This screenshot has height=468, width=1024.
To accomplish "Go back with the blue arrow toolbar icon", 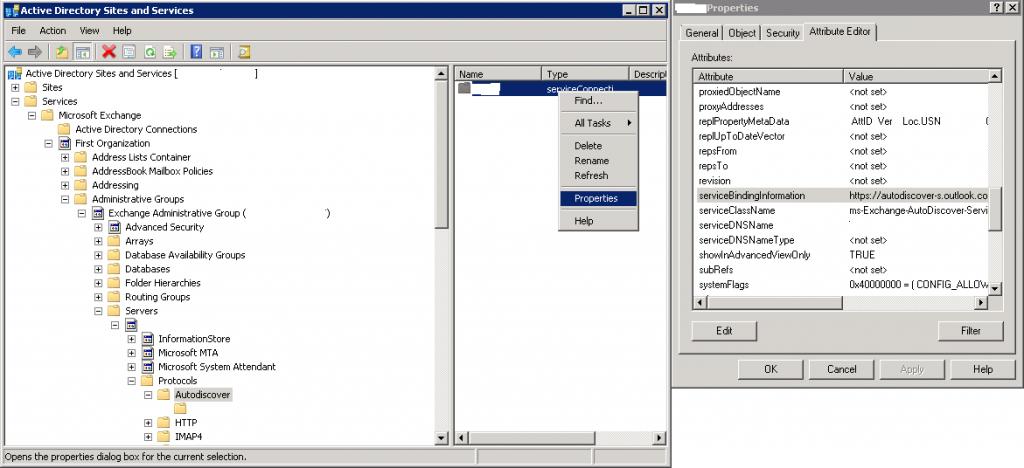I will [x=15, y=52].
